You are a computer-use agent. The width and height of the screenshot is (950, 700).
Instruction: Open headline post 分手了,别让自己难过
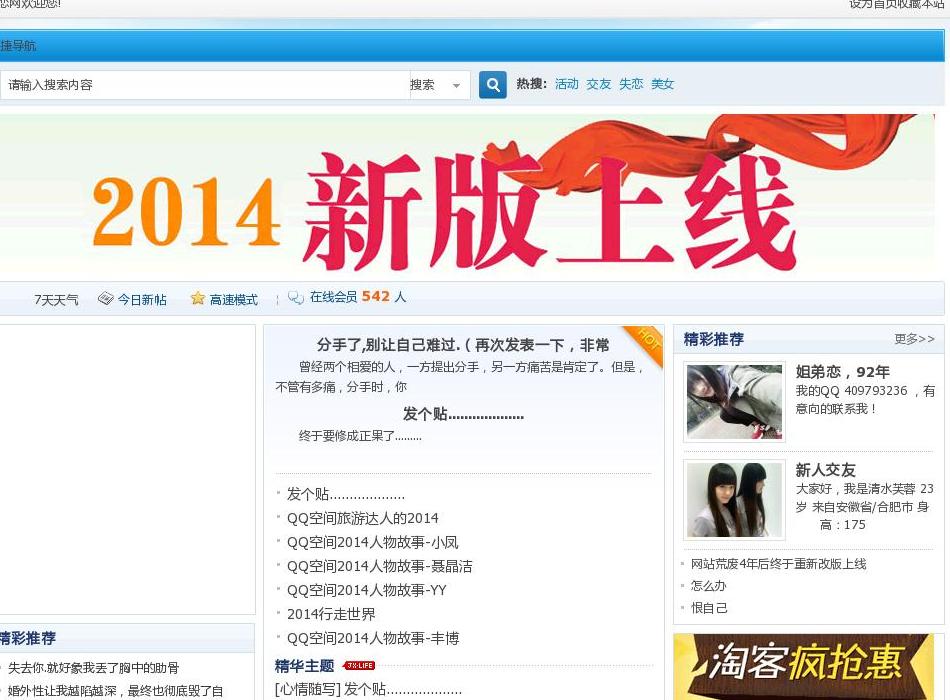(x=463, y=345)
